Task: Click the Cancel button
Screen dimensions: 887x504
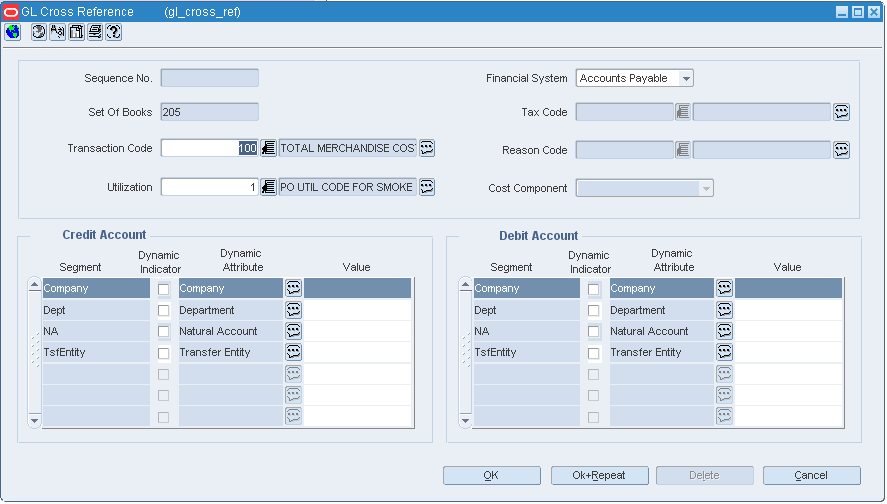Action: pos(811,475)
